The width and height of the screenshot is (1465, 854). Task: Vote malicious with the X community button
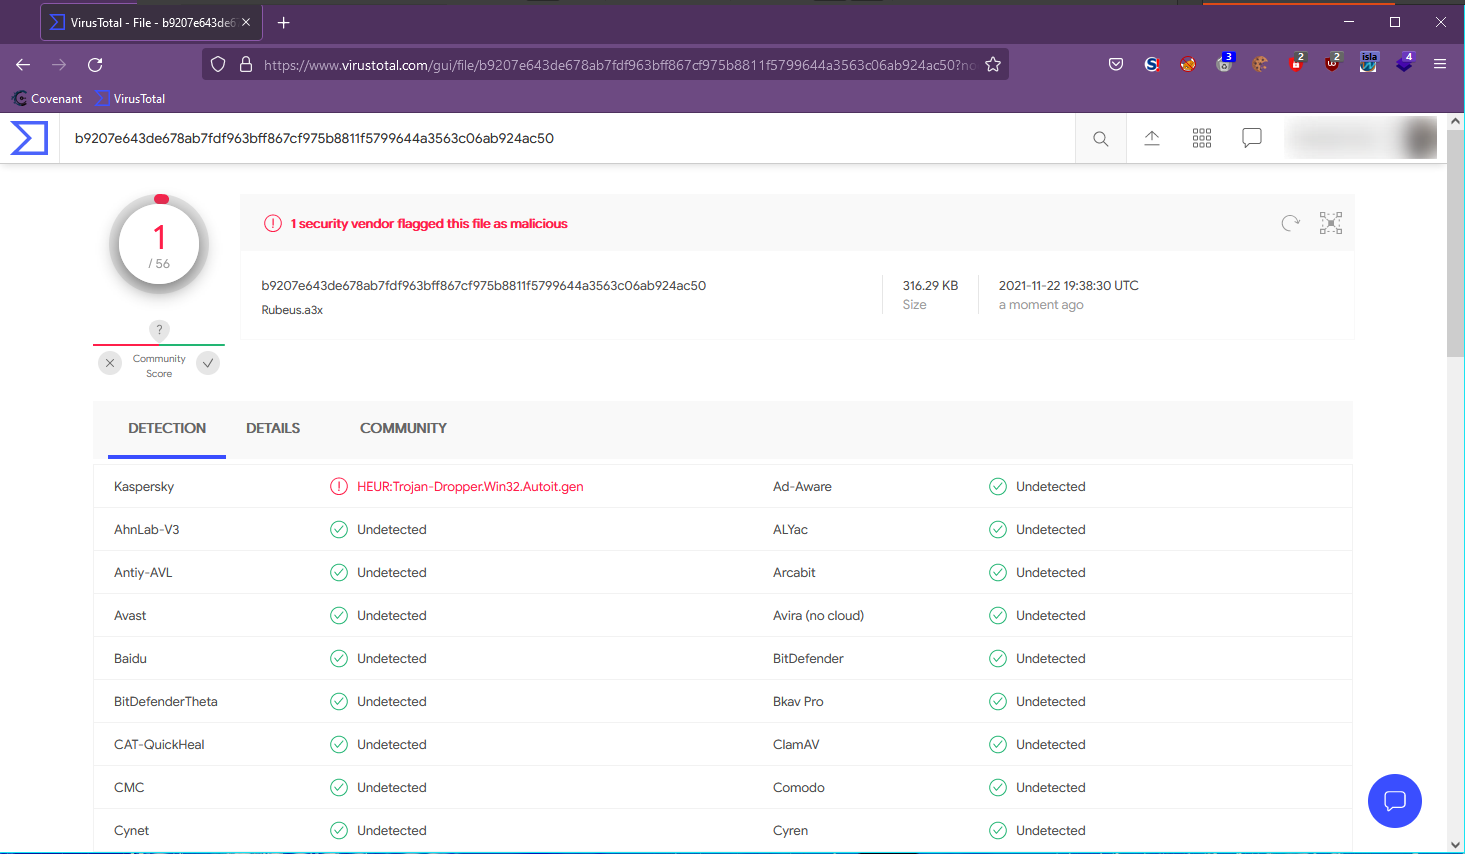(110, 363)
